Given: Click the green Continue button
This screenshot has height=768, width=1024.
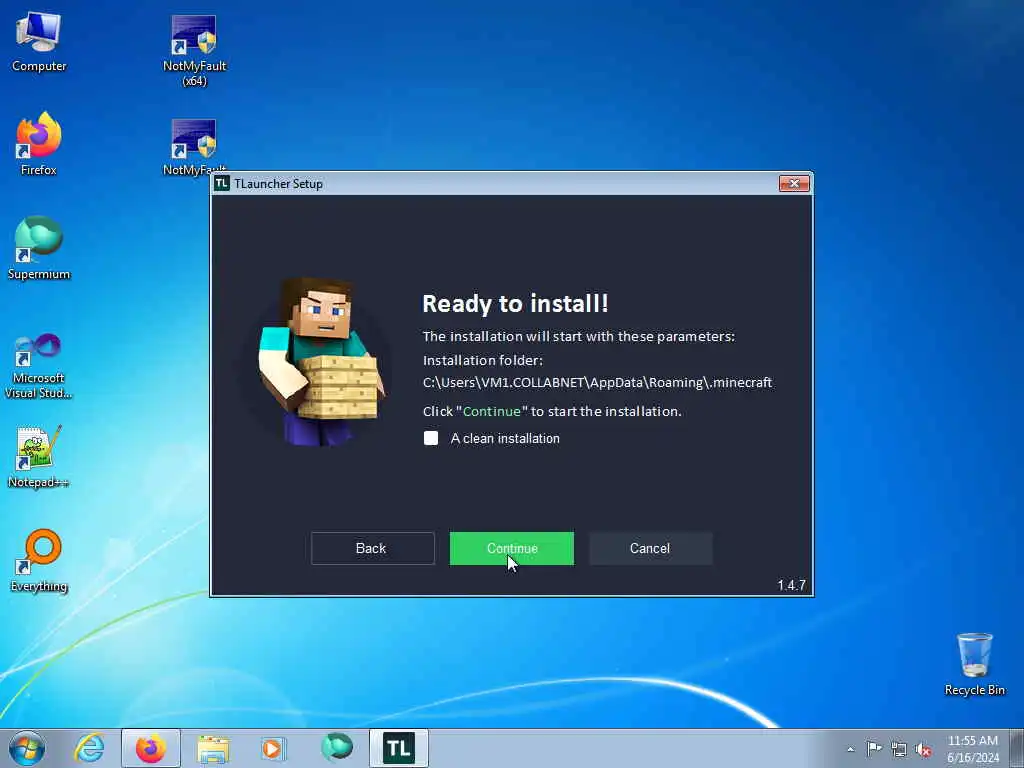Looking at the screenshot, I should [512, 549].
